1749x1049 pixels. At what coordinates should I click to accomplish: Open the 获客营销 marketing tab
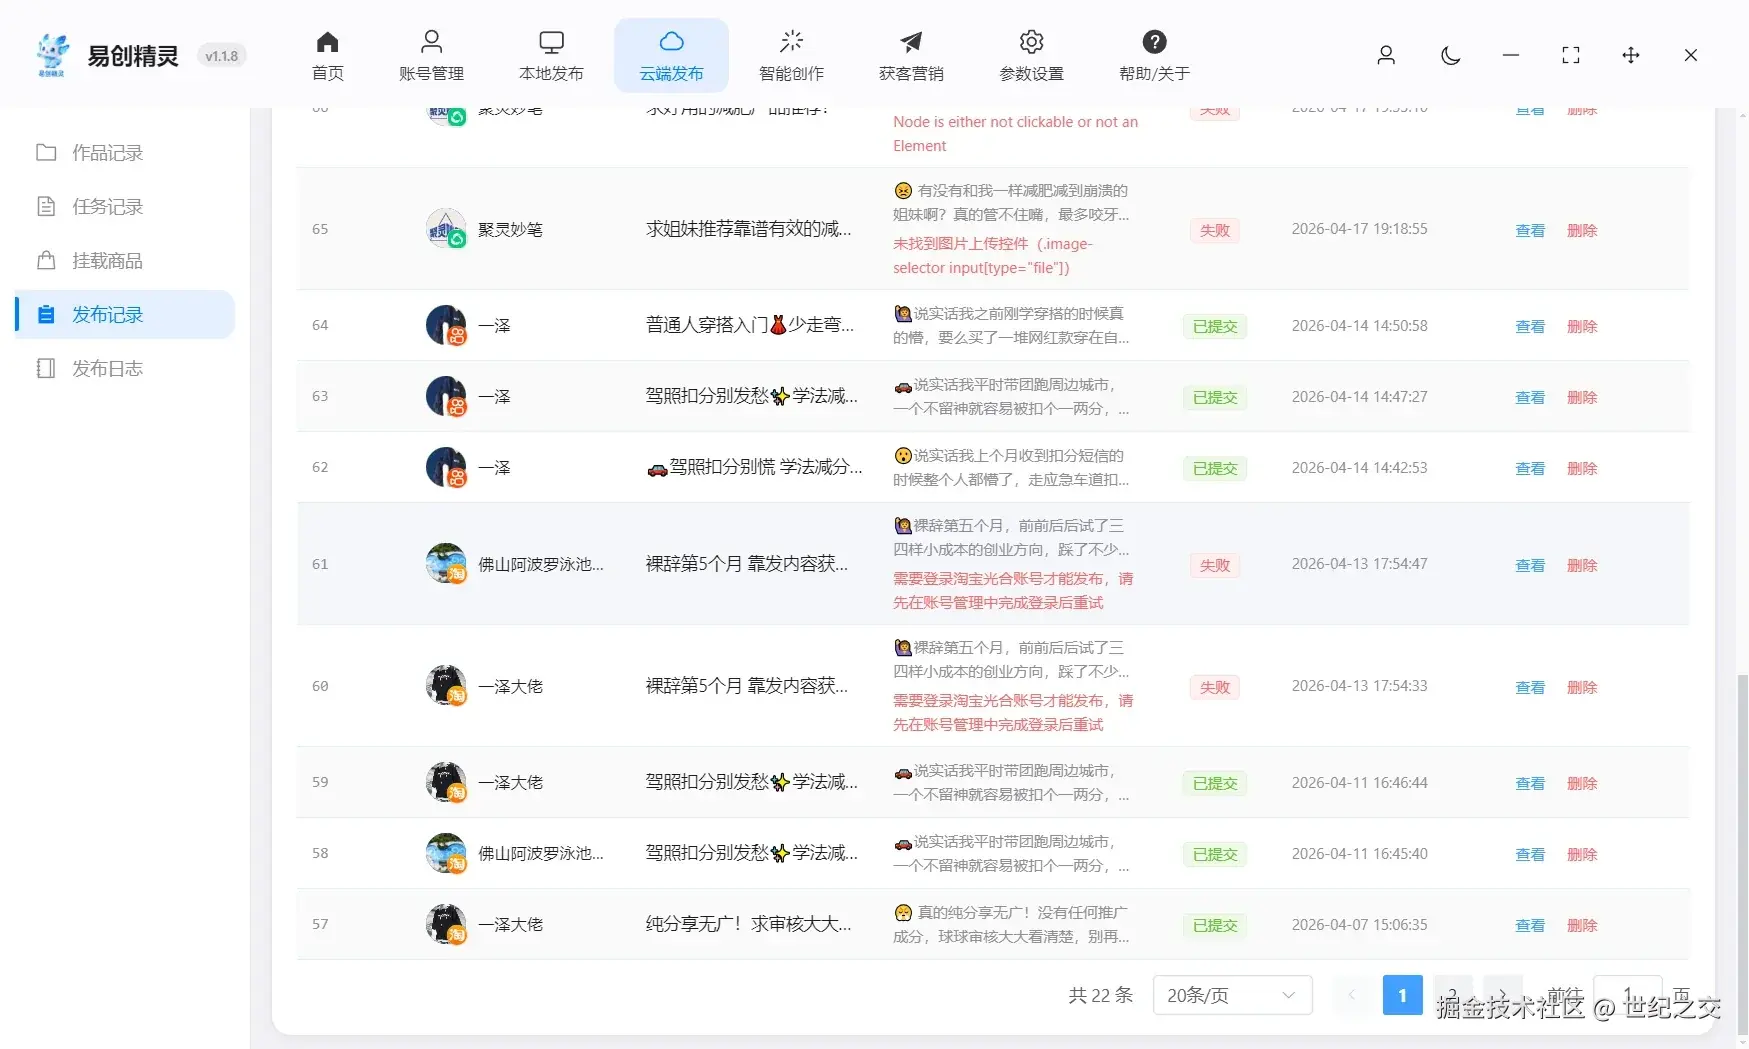(x=911, y=56)
